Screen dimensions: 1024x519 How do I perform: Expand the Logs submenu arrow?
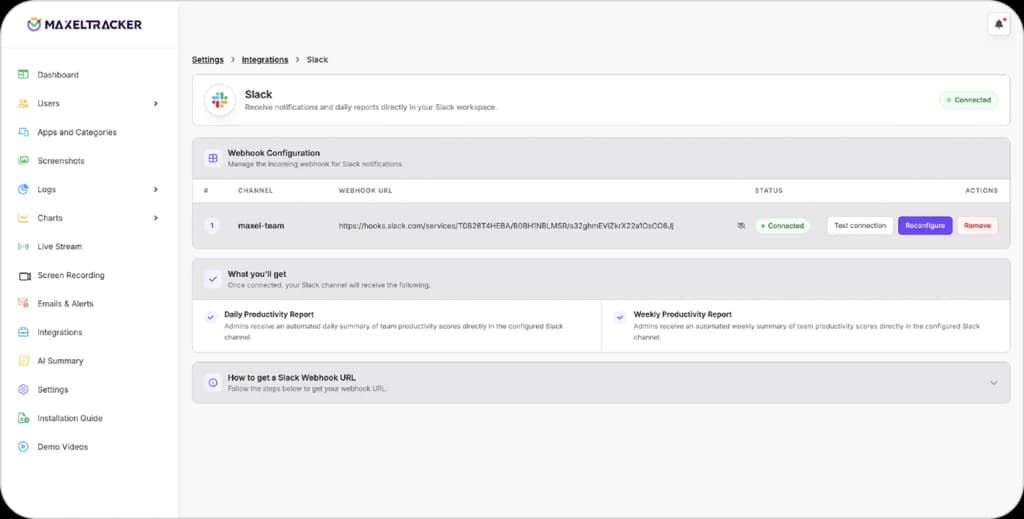pos(155,189)
